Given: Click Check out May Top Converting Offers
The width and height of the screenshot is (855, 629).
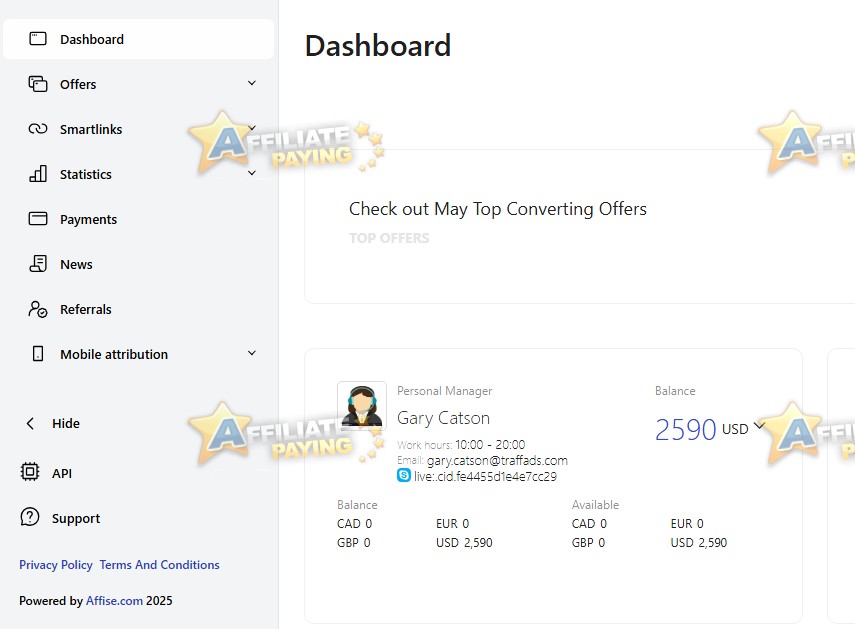Looking at the screenshot, I should pos(498,209).
